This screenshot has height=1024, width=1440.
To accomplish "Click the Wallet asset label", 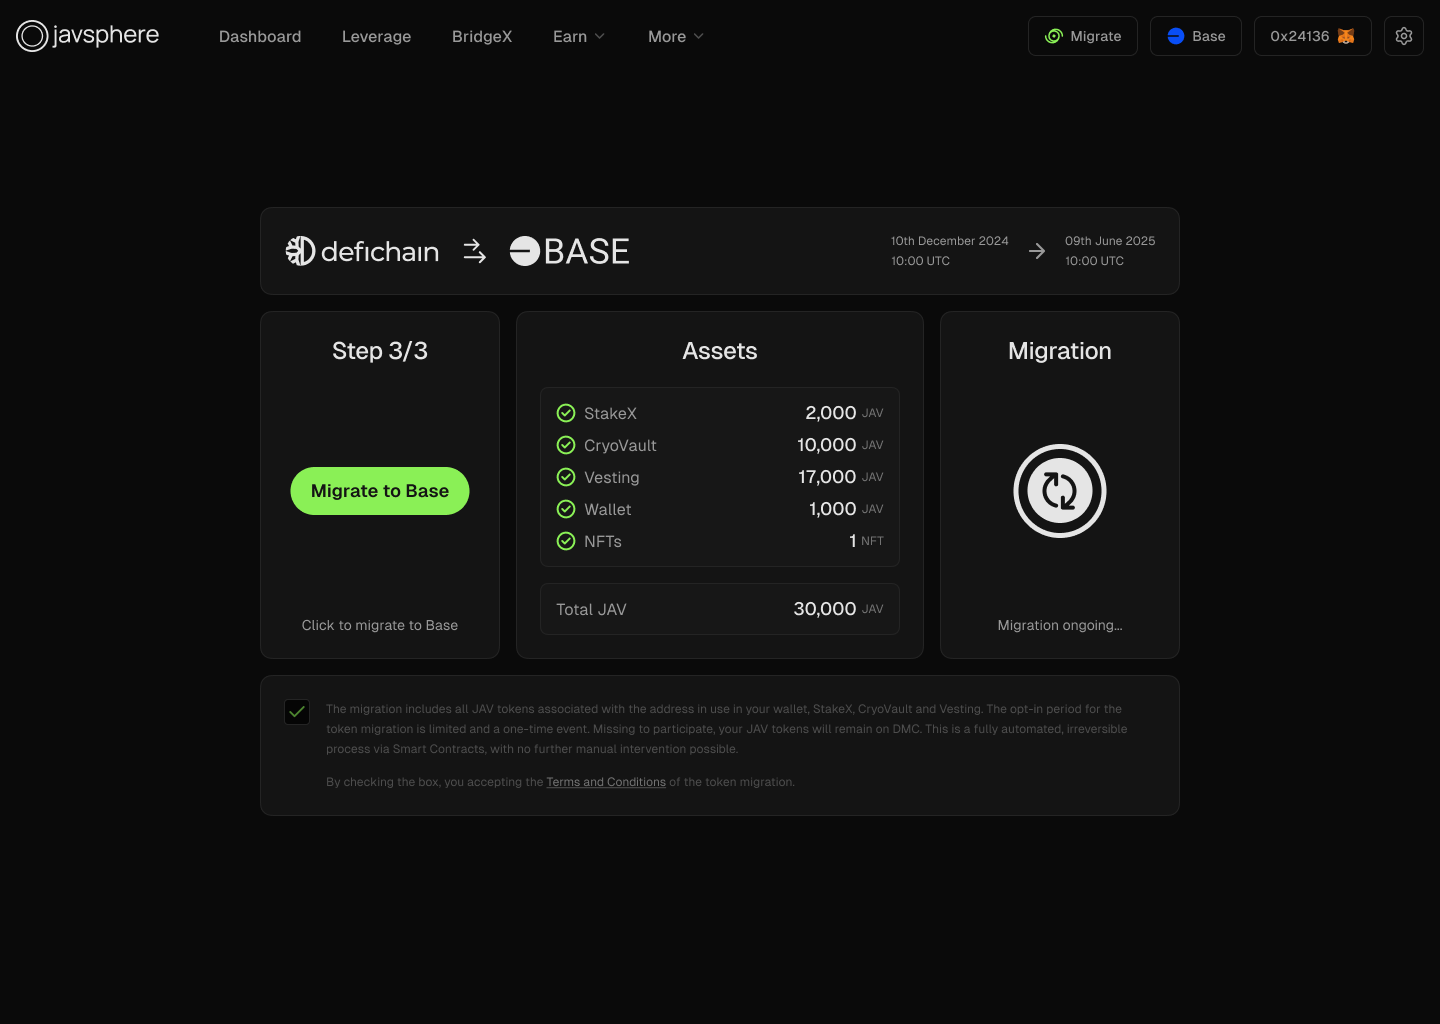I will pos(608,509).
